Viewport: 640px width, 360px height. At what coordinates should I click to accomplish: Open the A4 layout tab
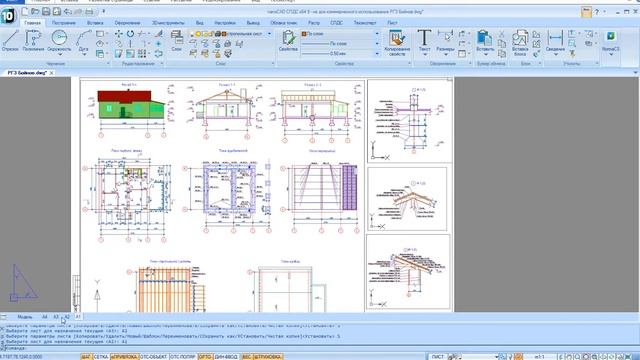44,317
